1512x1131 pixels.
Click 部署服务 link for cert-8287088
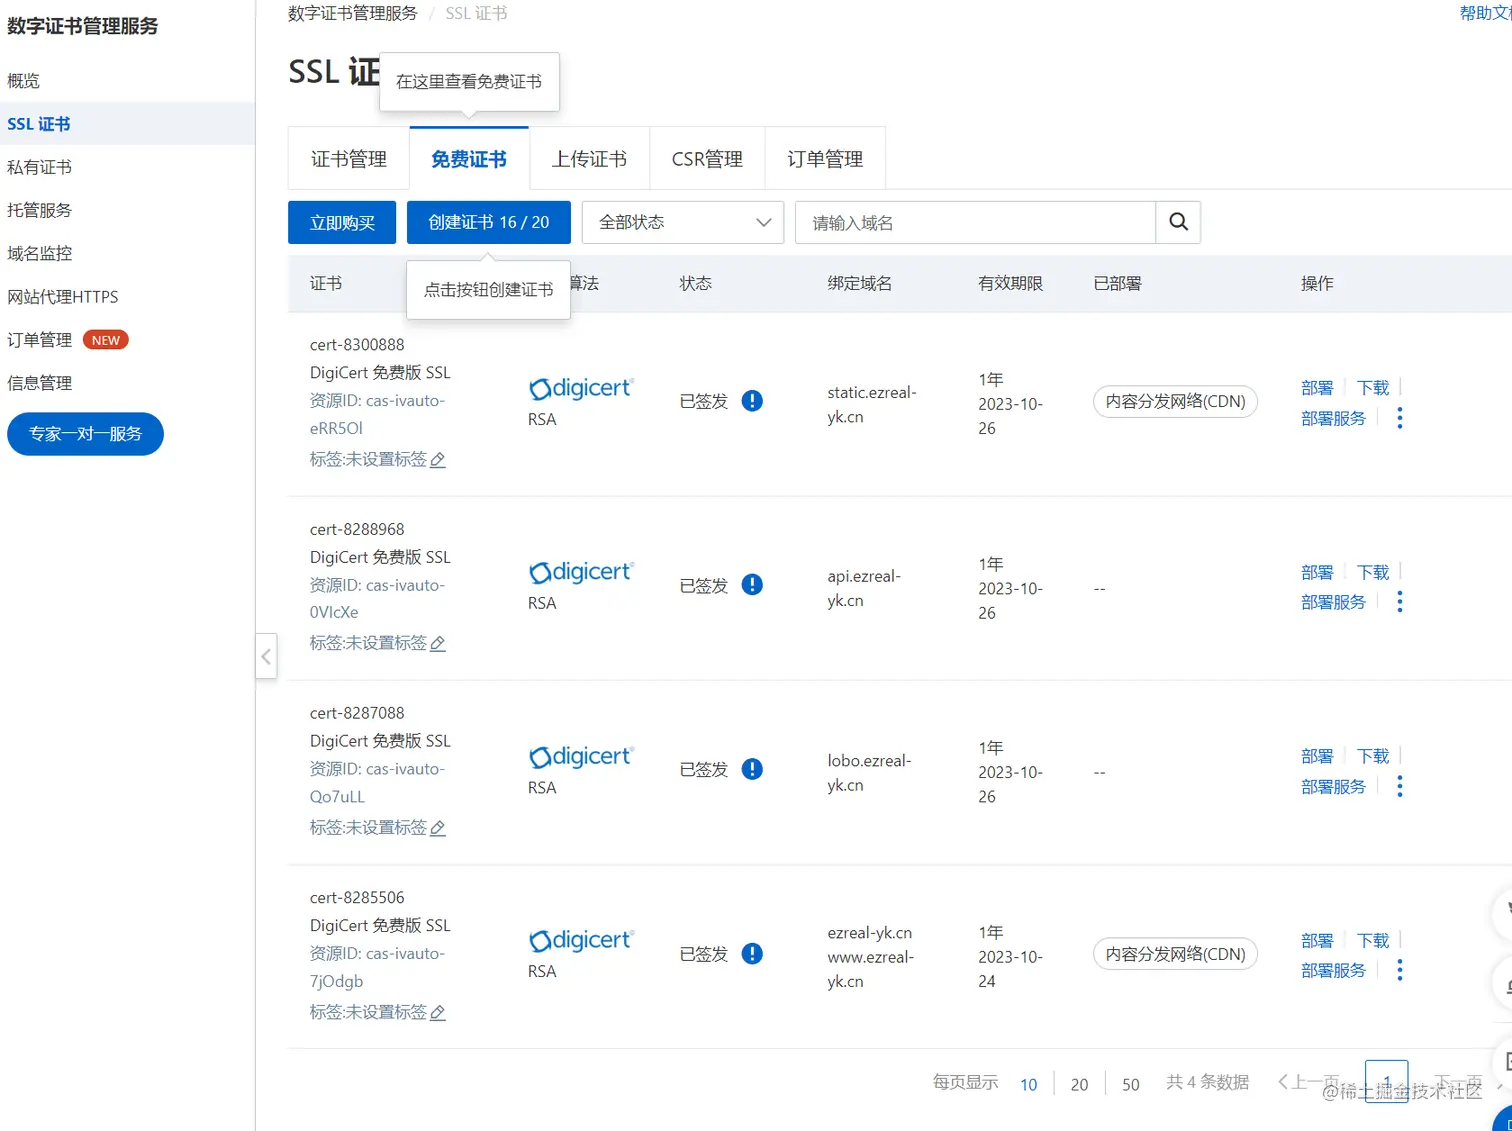(1333, 787)
